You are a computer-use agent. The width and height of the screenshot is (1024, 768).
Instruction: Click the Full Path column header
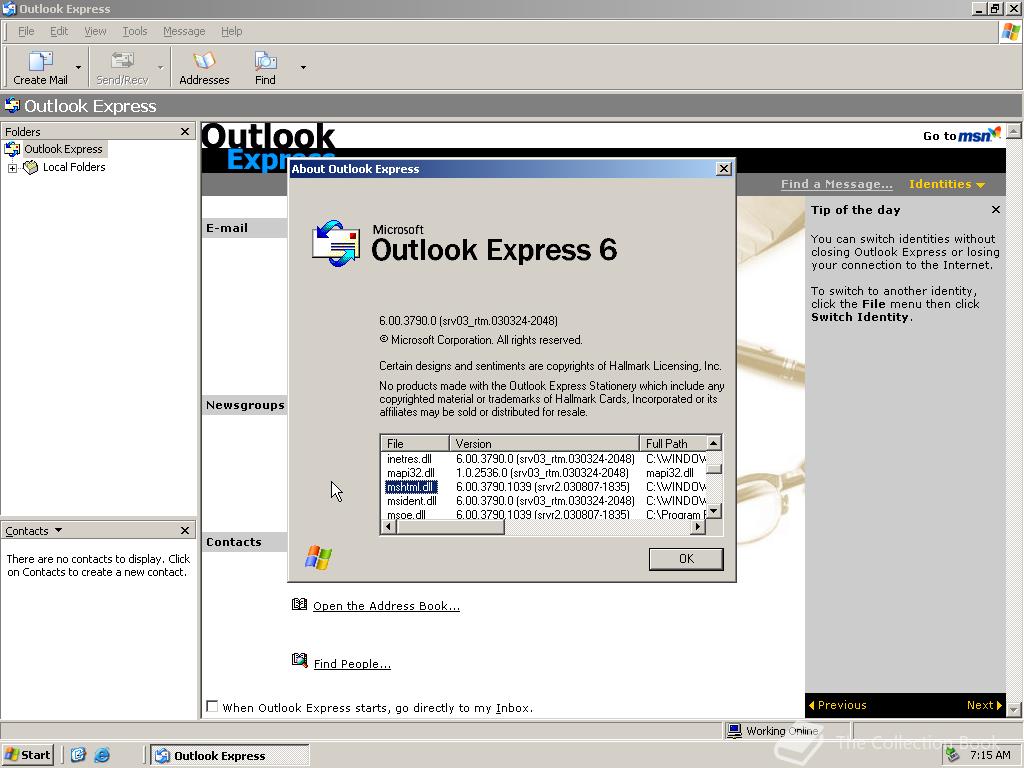pos(673,443)
